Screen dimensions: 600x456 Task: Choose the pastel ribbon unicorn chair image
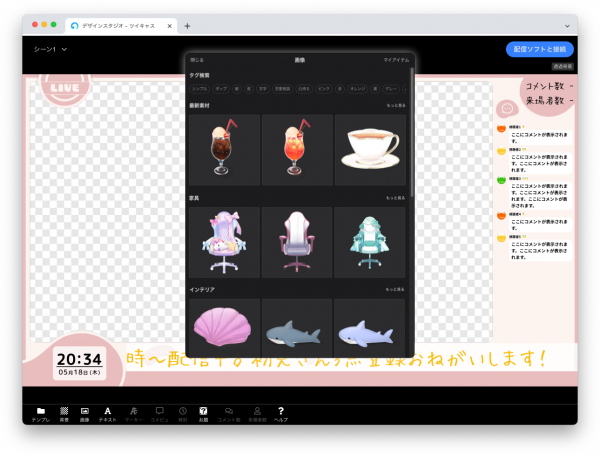pyautogui.click(x=224, y=243)
